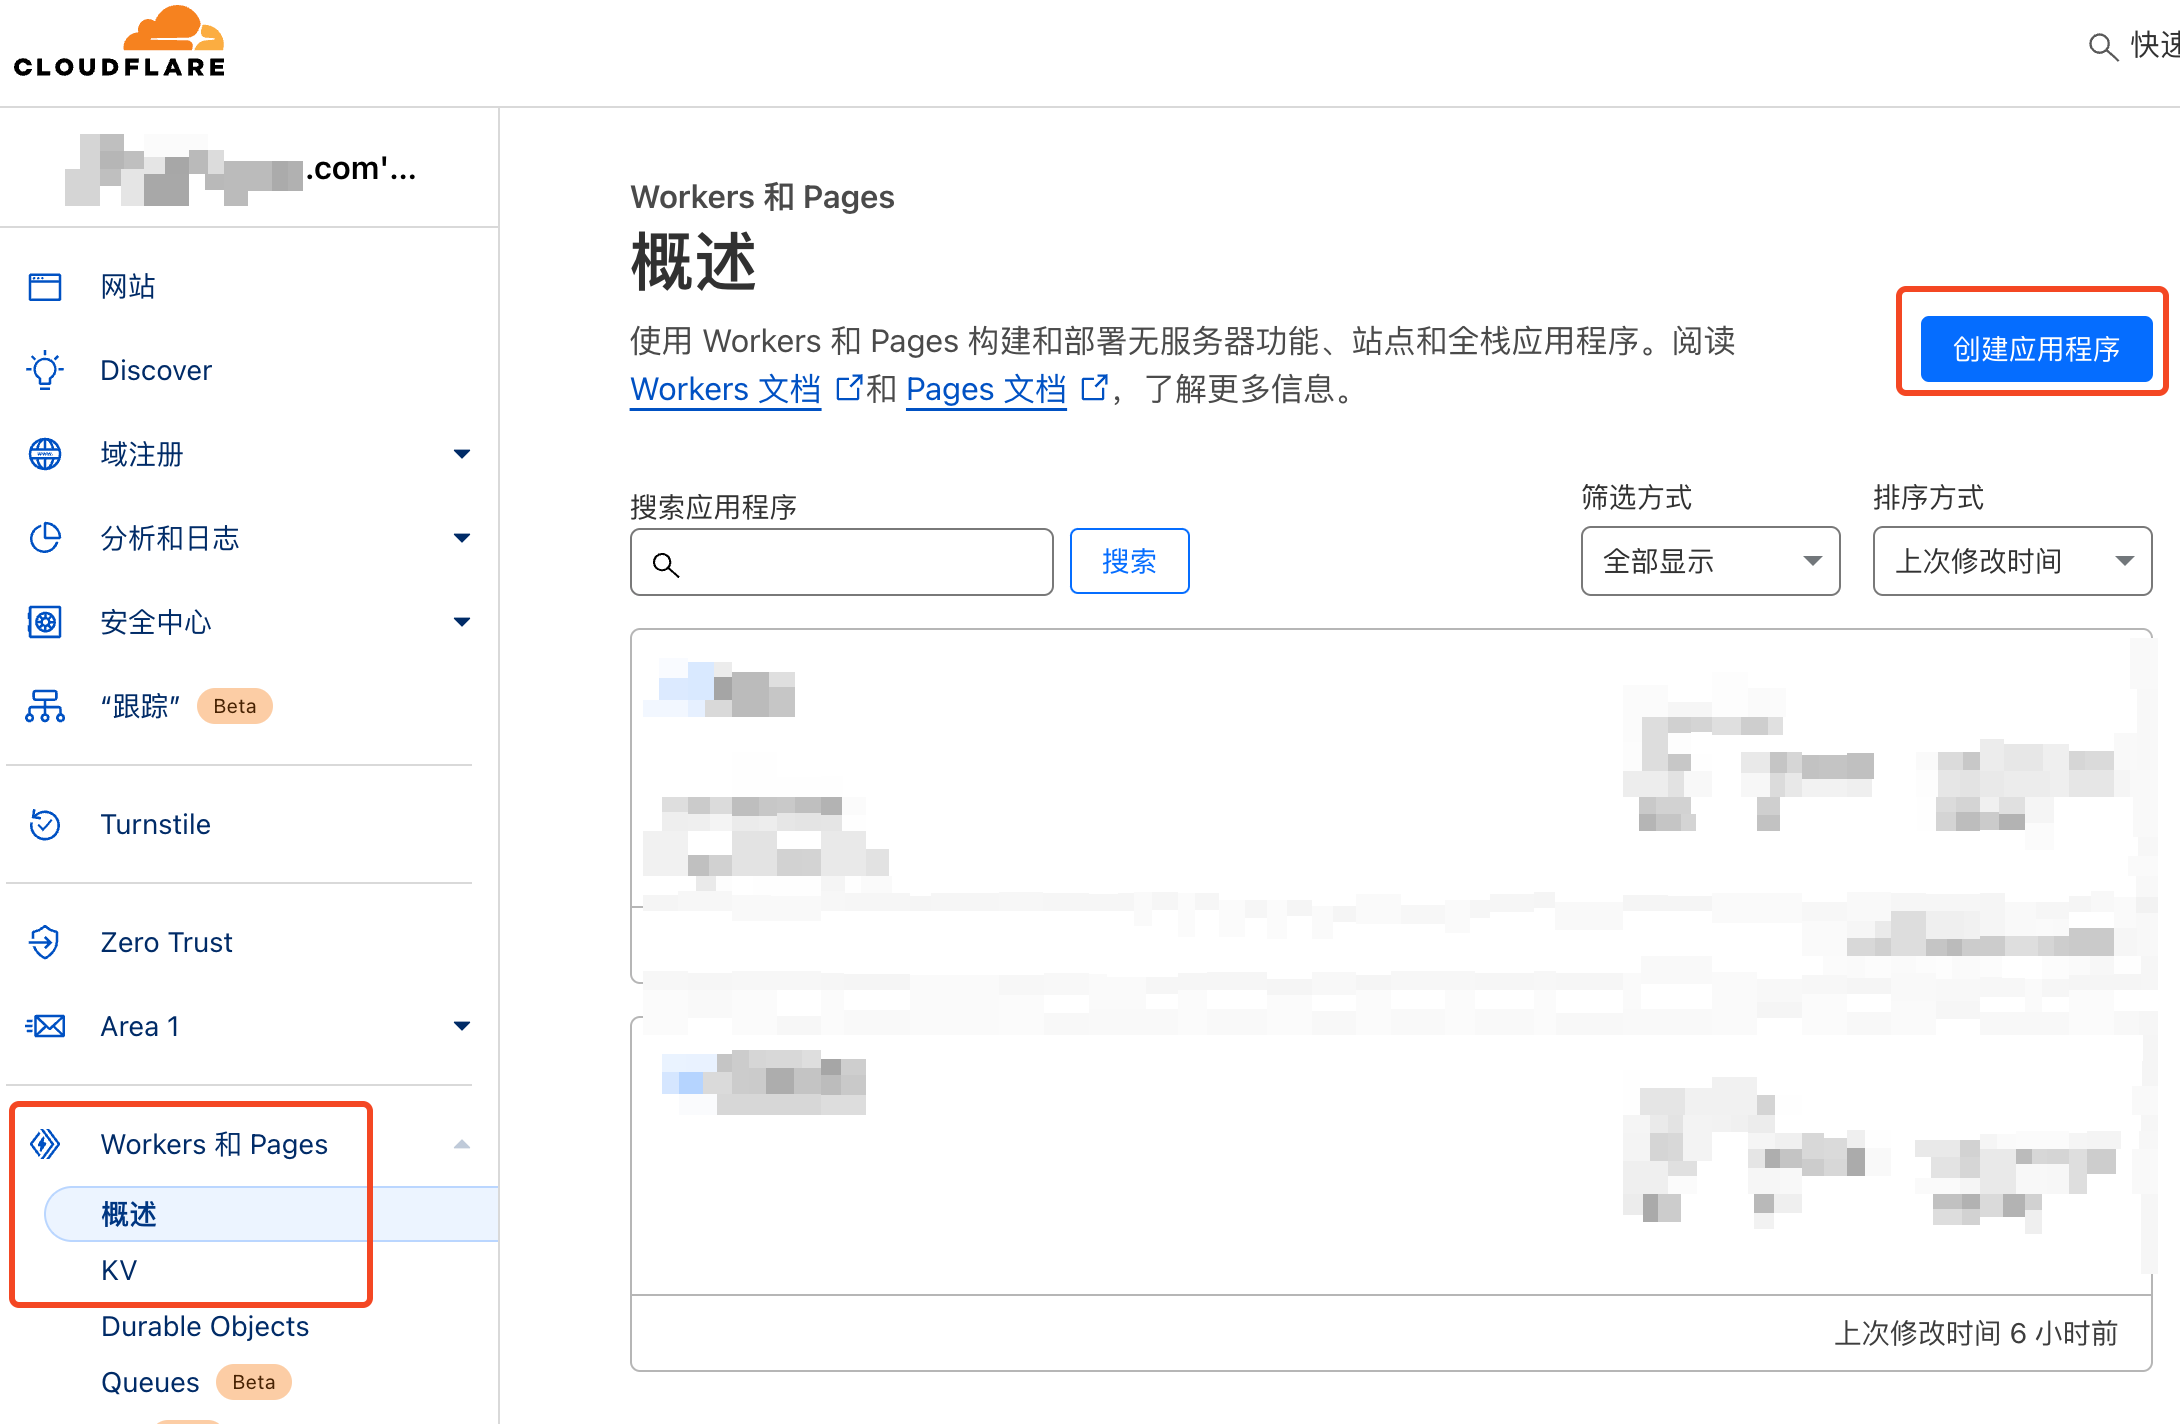Open the quick search magnifier at top right
Viewport: 2180px width, 1424px height.
tap(2102, 46)
